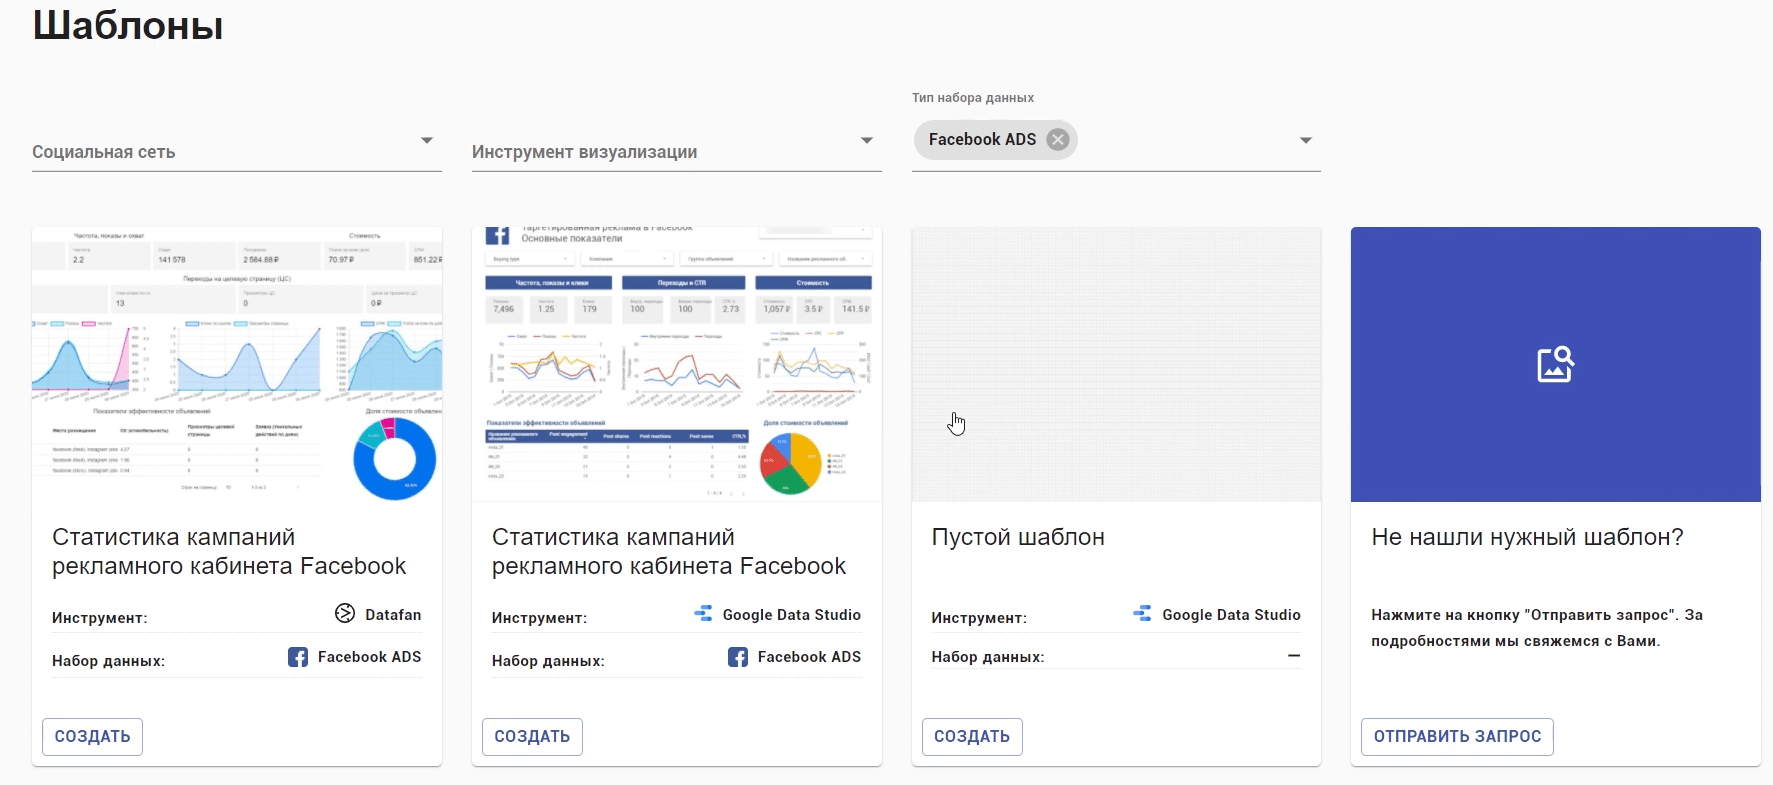Click the Тип набора данных label
1773x785 pixels.
point(973,98)
